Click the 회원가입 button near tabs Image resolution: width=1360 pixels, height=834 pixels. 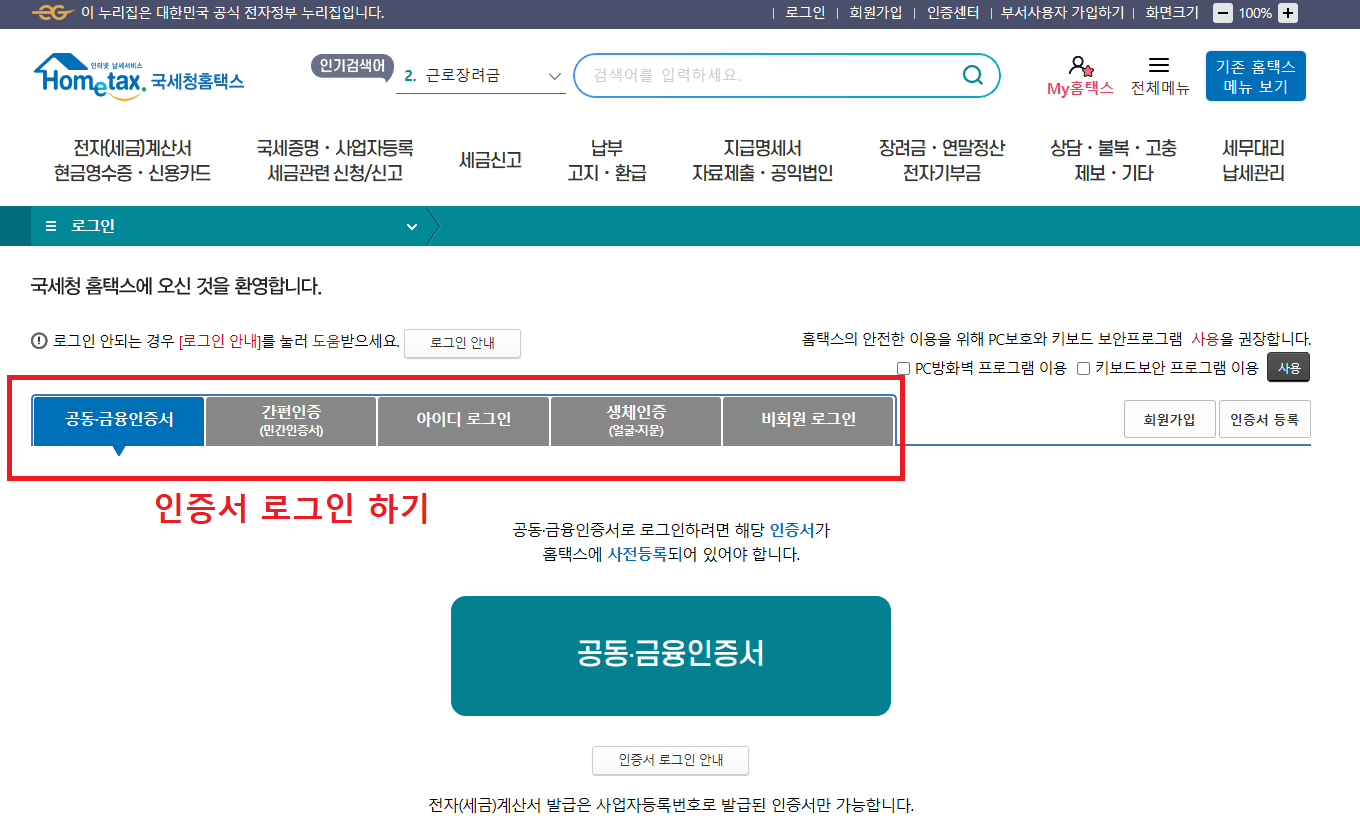1169,420
